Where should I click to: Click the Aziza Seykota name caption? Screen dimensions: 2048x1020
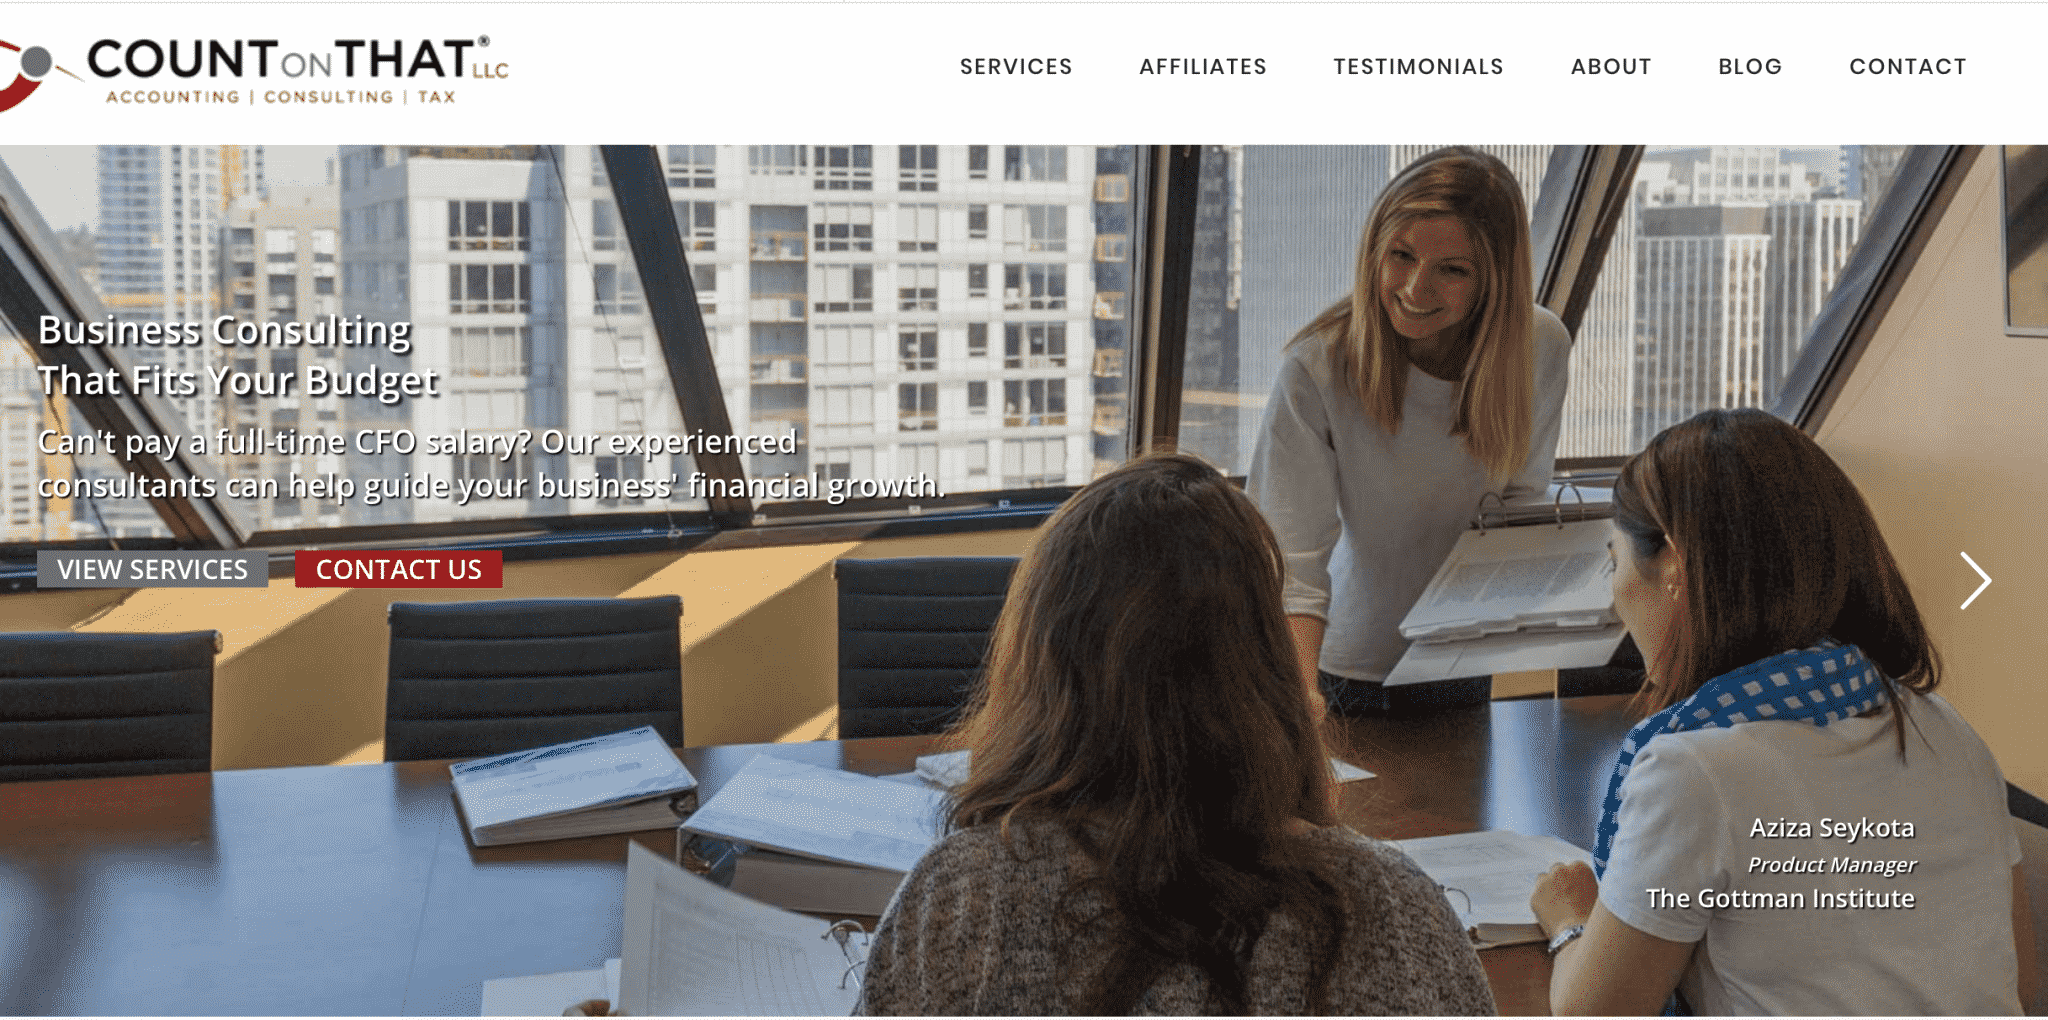[x=1832, y=828]
